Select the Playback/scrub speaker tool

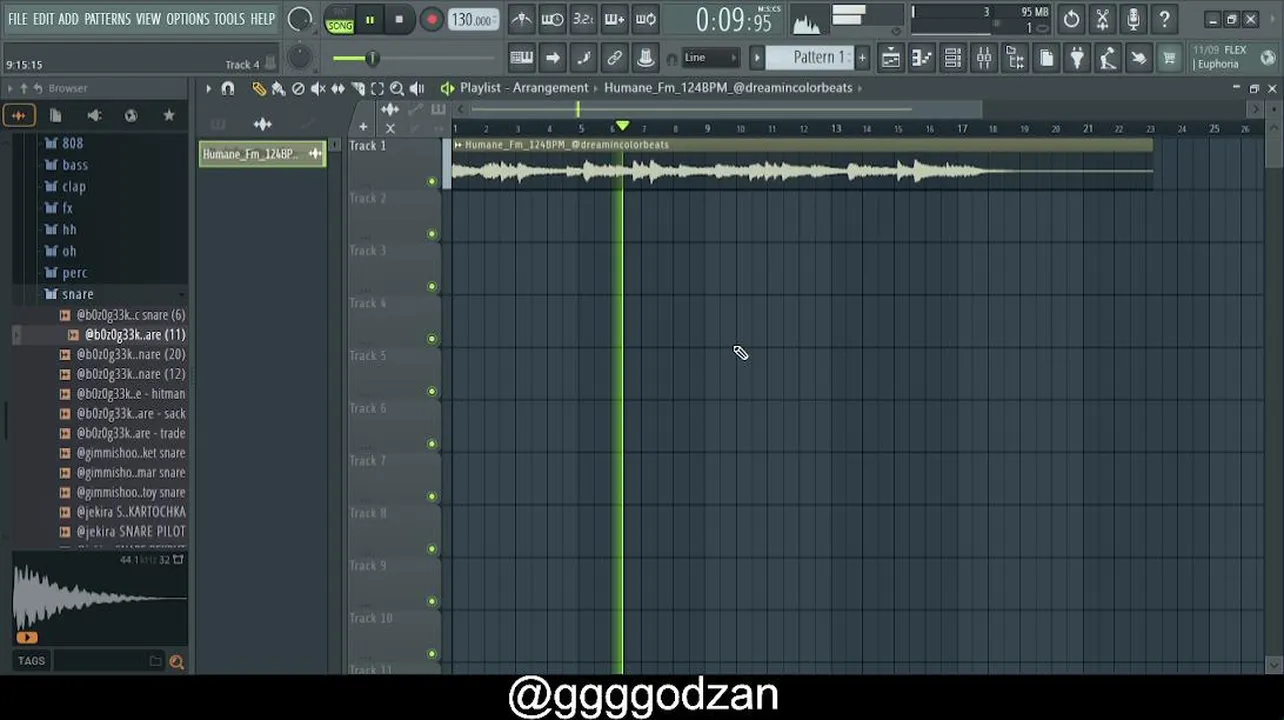coord(417,89)
